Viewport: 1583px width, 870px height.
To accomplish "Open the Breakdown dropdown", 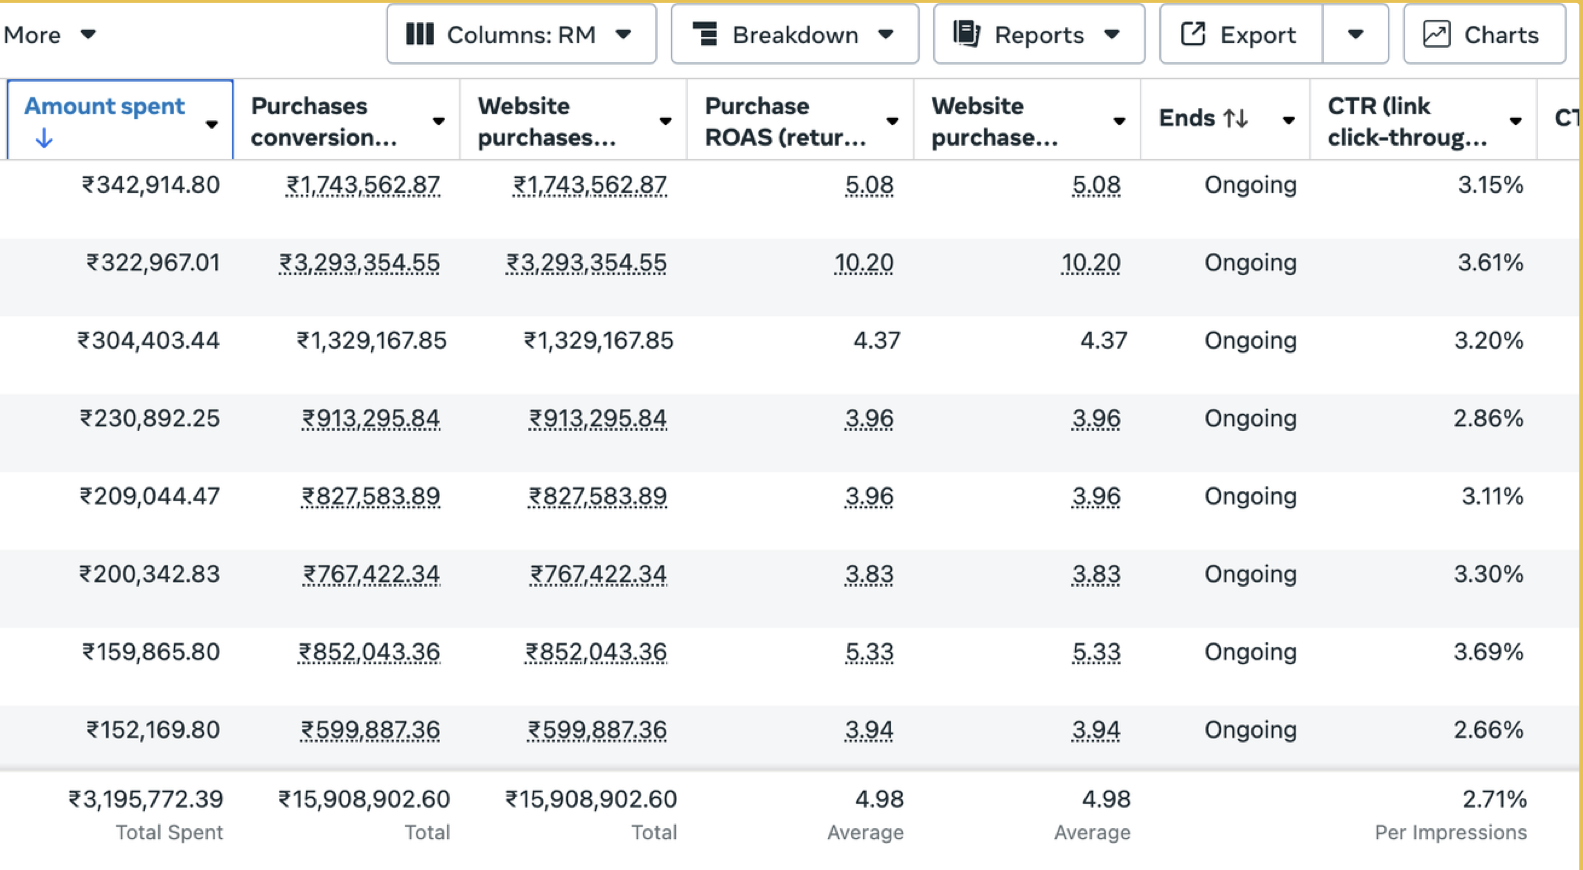I will pyautogui.click(x=795, y=35).
